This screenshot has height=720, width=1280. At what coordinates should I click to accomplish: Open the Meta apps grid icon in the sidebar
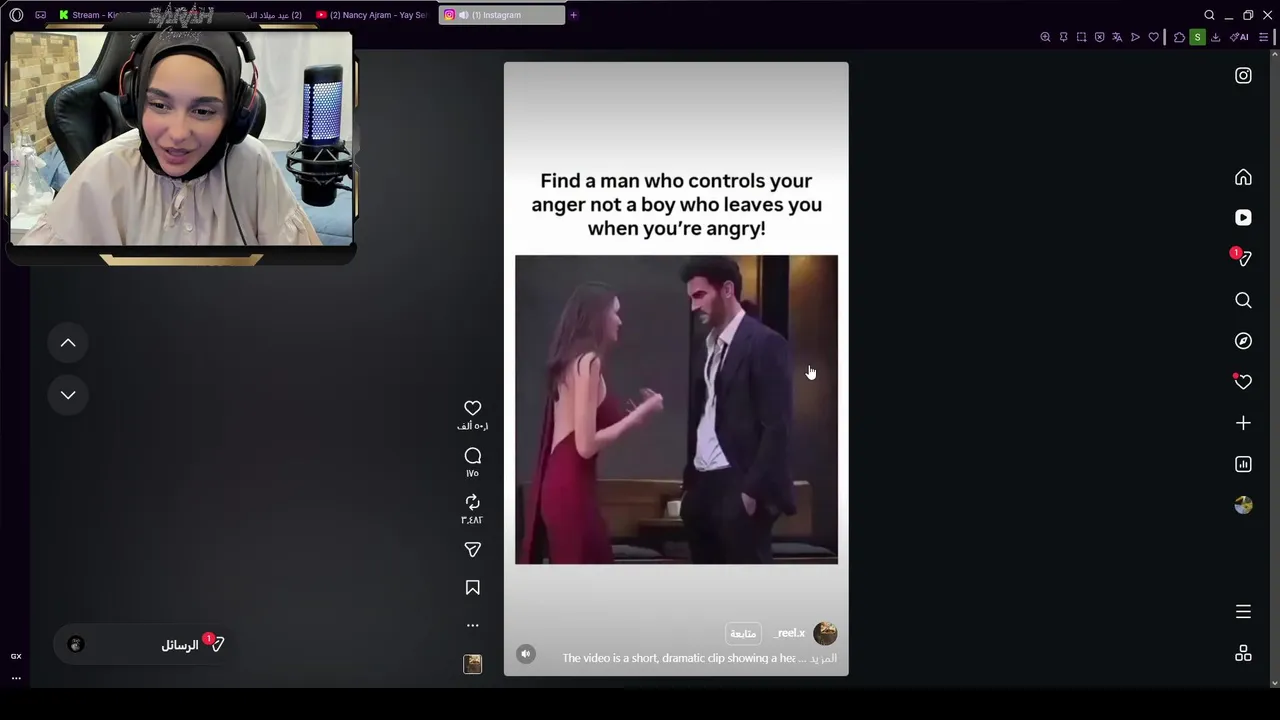(1243, 653)
